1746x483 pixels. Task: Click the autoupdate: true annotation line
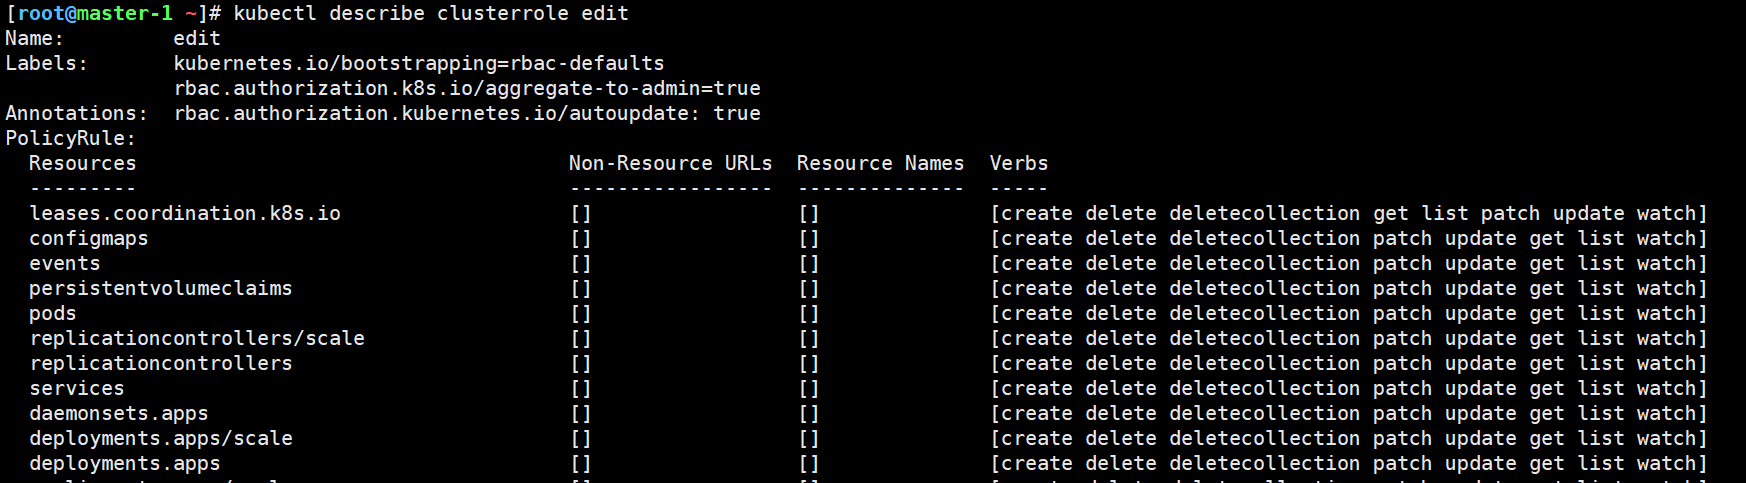(x=467, y=113)
